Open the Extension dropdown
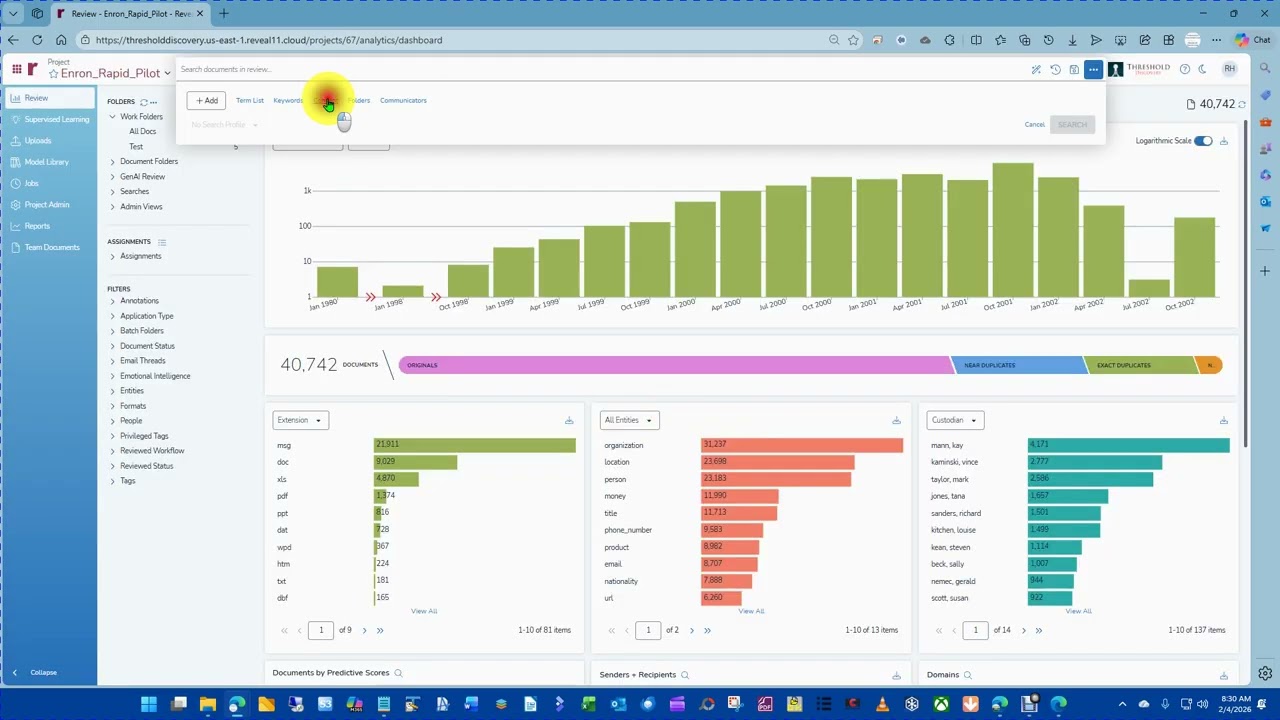The image size is (1280, 720). [300, 420]
